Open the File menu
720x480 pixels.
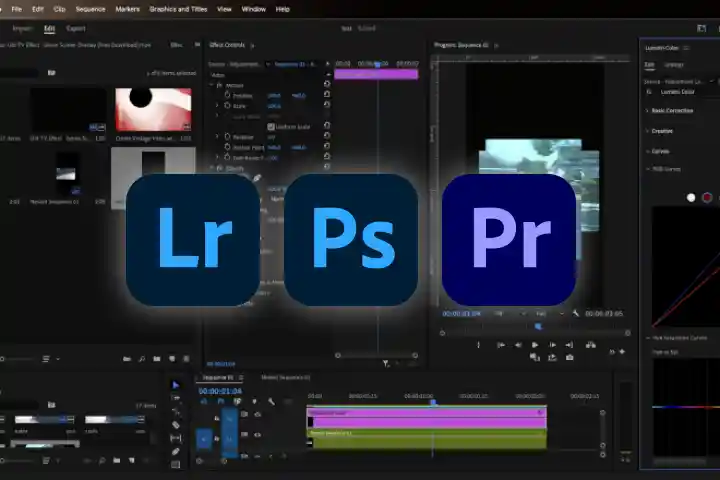click(x=17, y=9)
